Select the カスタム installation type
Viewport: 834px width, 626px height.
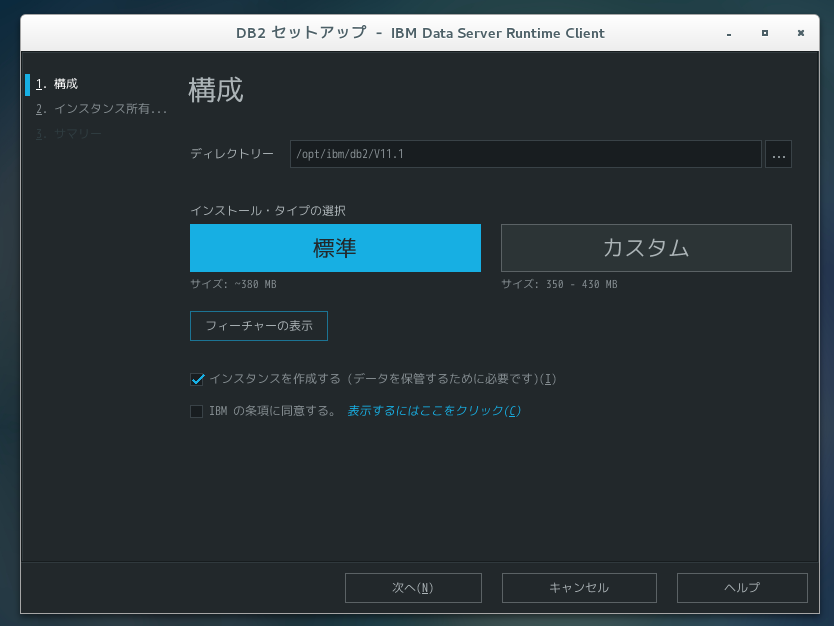click(646, 247)
